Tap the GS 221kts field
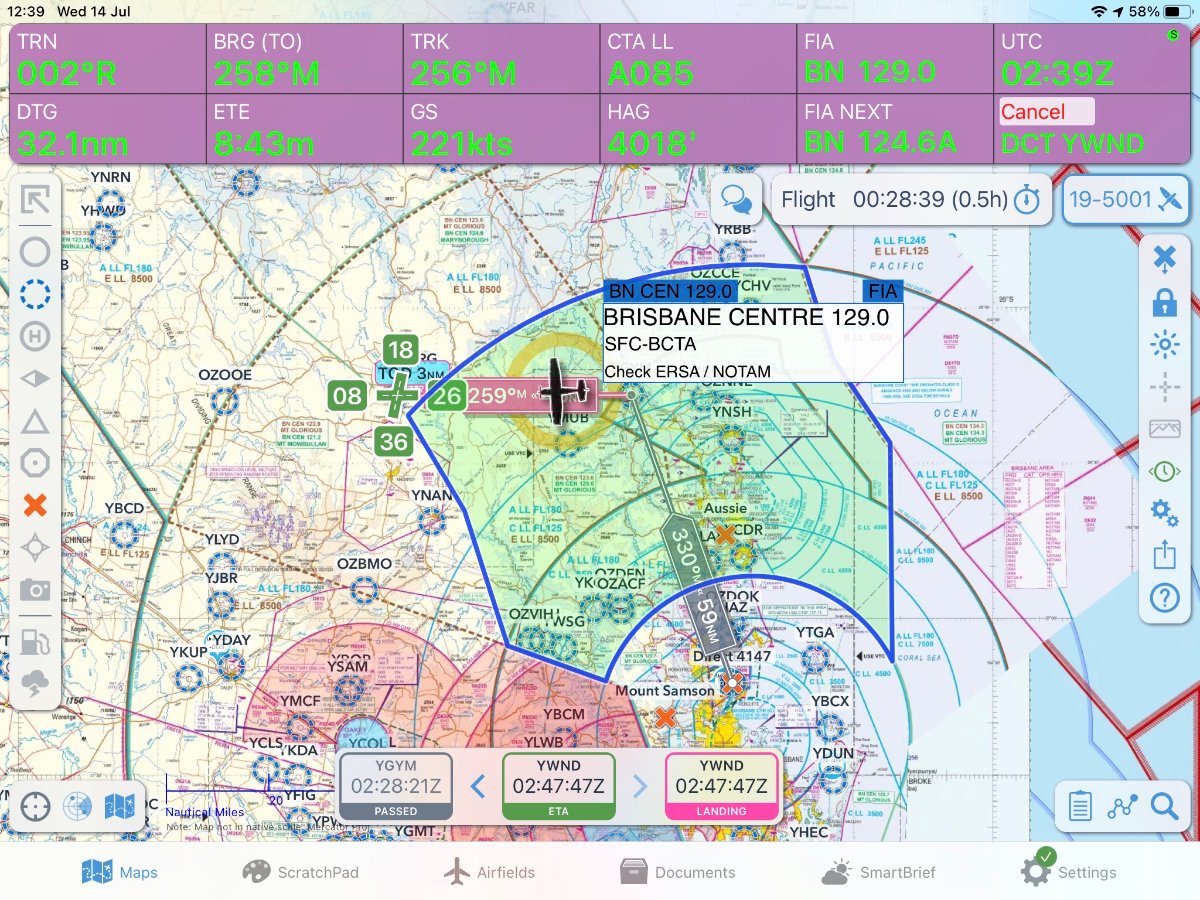Screen dimensions: 1200x900 pyautogui.click(x=502, y=128)
